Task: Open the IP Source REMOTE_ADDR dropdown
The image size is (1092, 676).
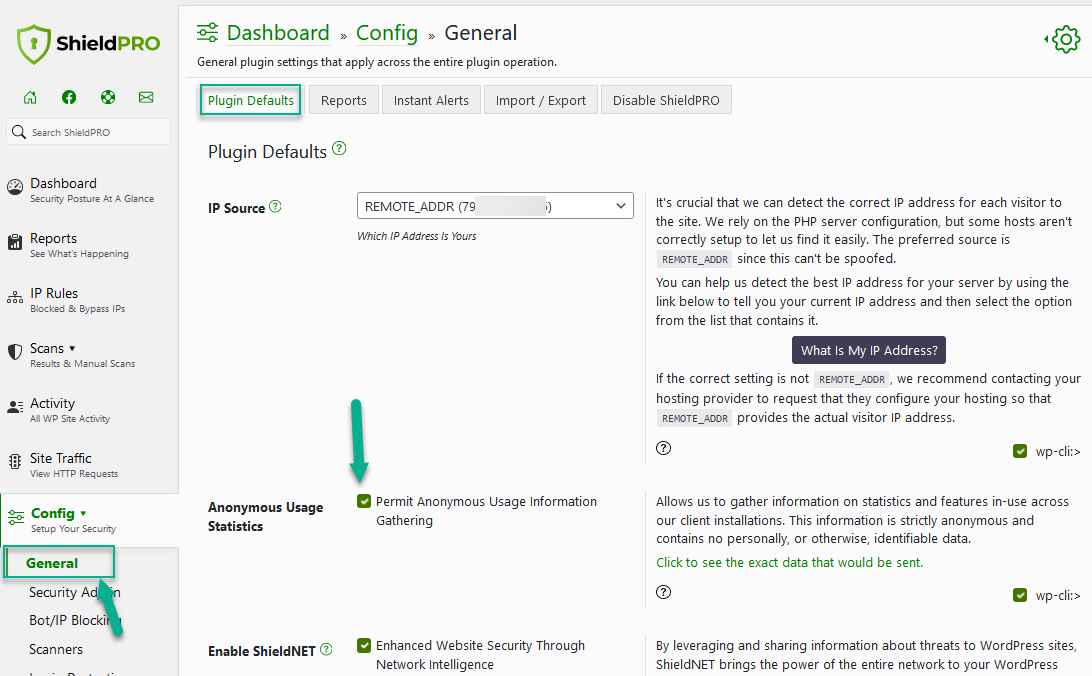Action: click(x=495, y=206)
